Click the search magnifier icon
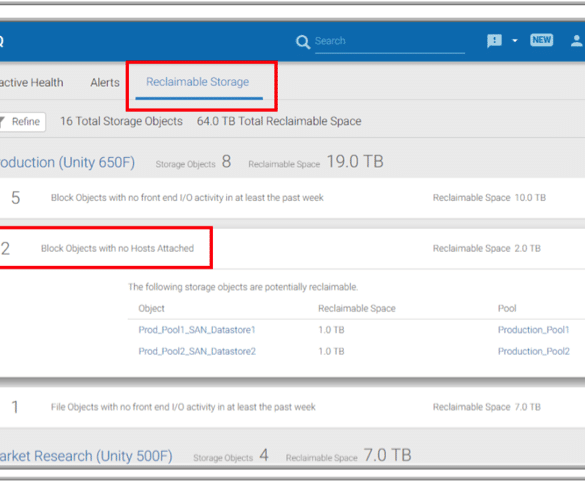This screenshot has width=585, height=481. tap(303, 42)
